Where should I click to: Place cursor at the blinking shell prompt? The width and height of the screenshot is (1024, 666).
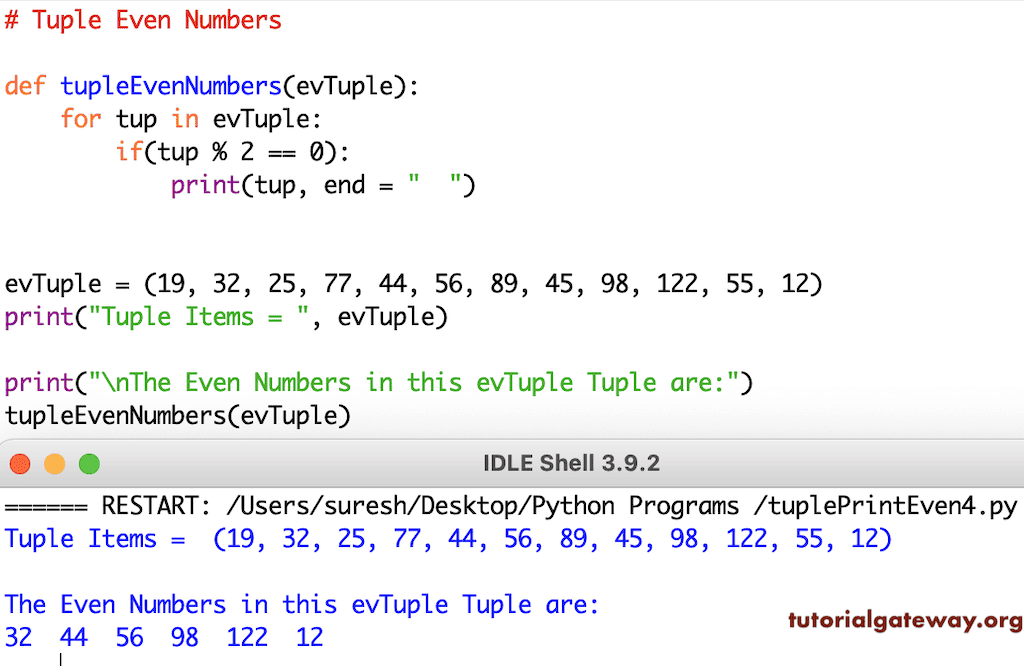pos(60,655)
